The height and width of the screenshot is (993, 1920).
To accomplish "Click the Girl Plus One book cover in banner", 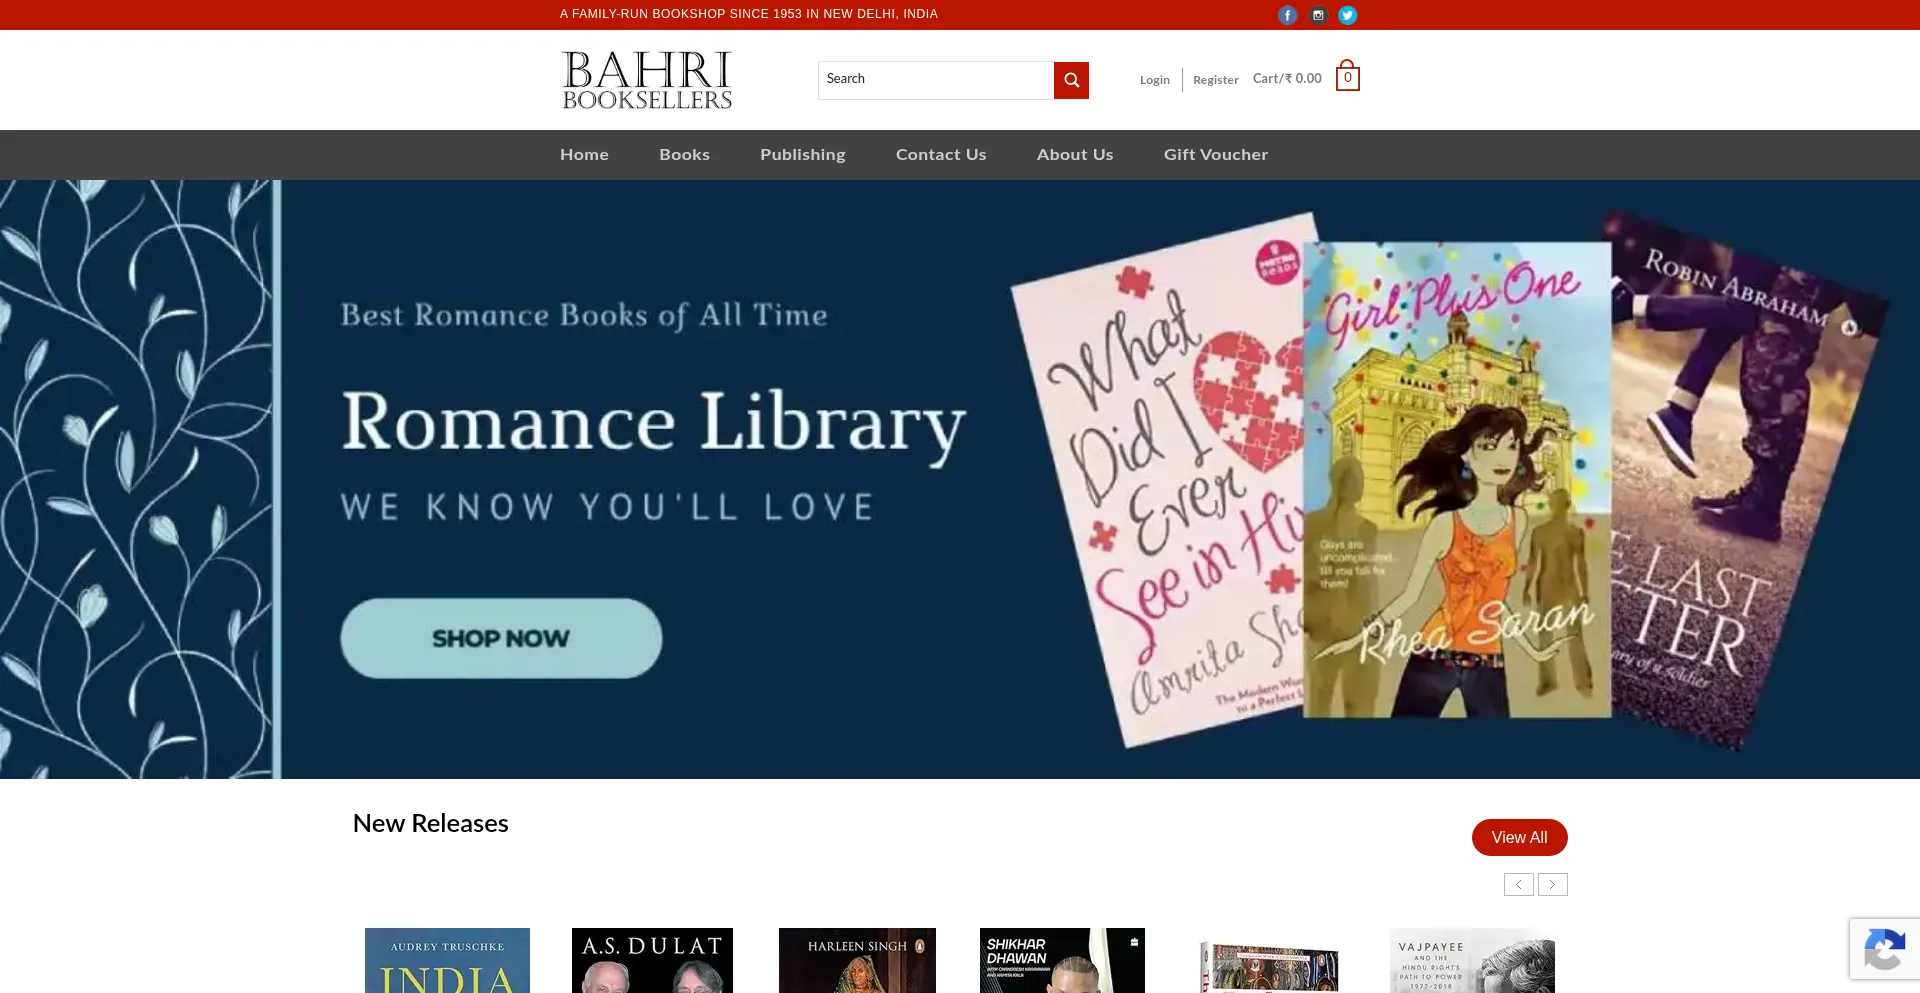I will tap(1457, 480).
